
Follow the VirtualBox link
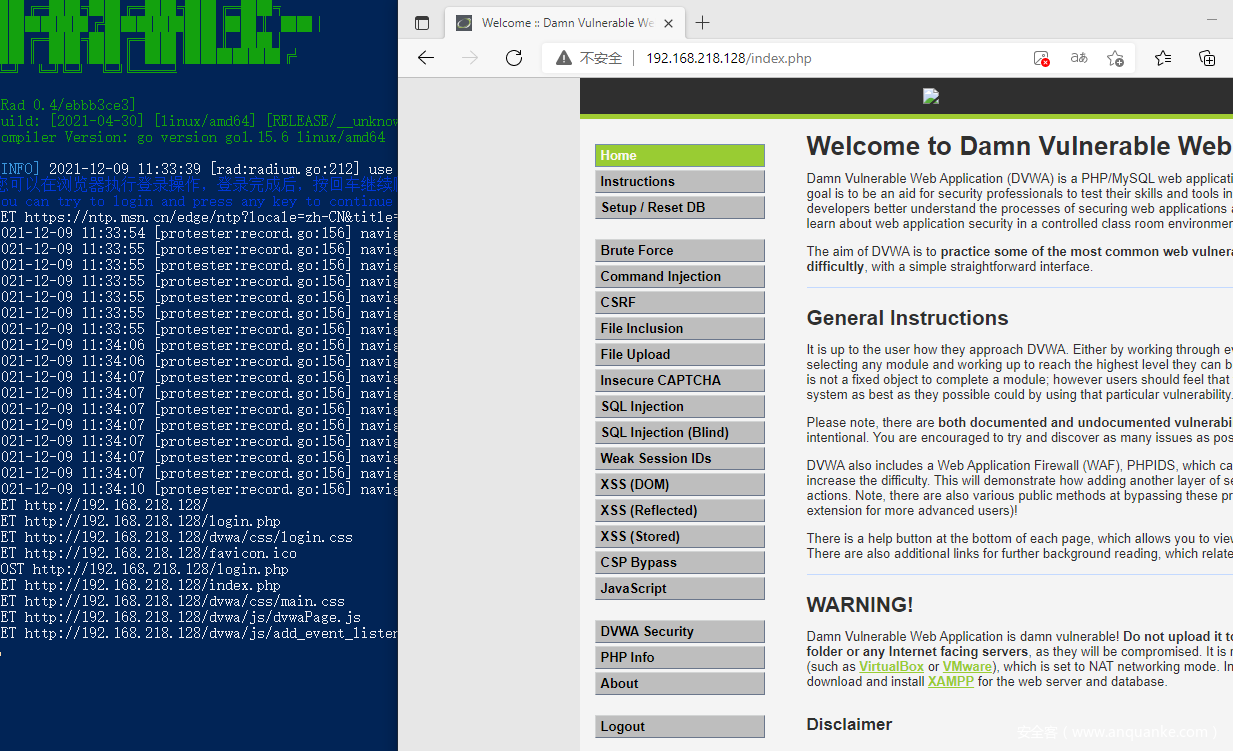click(890, 667)
